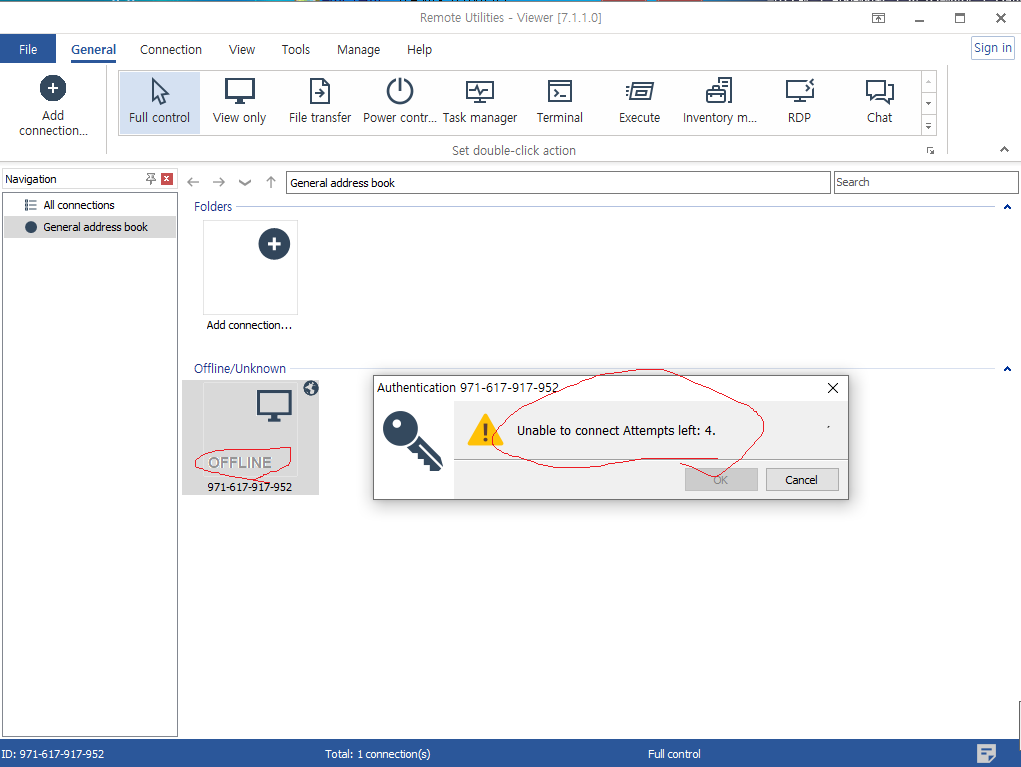
Task: Expand the ribbon gallery dropdown arrow
Action: (929, 126)
